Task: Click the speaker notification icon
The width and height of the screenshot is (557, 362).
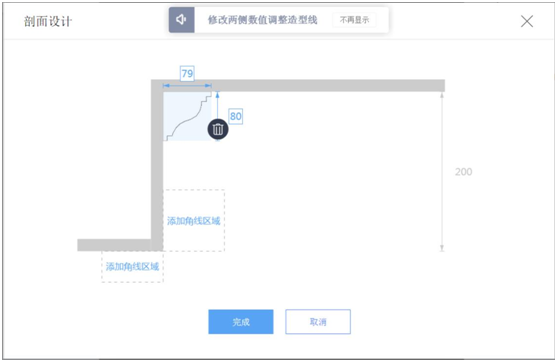Action: click(182, 20)
